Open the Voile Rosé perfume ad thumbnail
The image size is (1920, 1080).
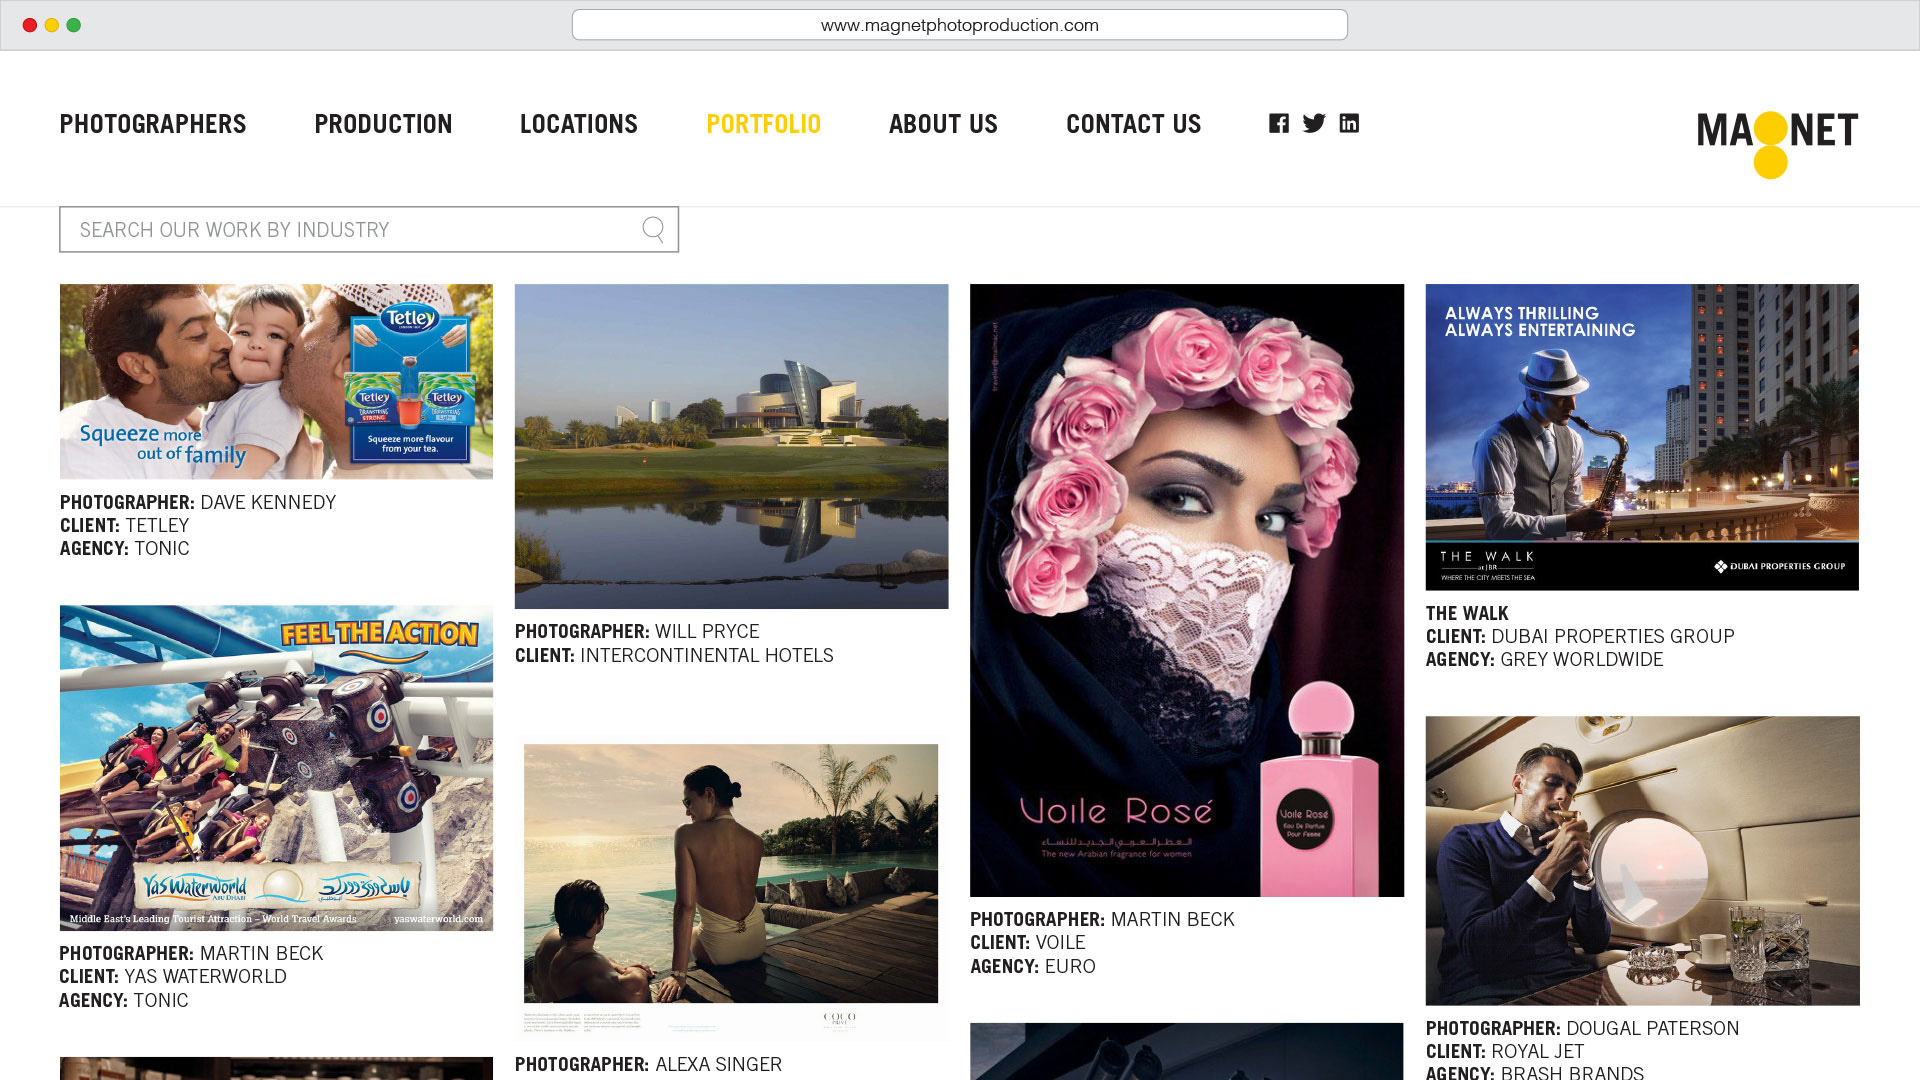(1187, 590)
